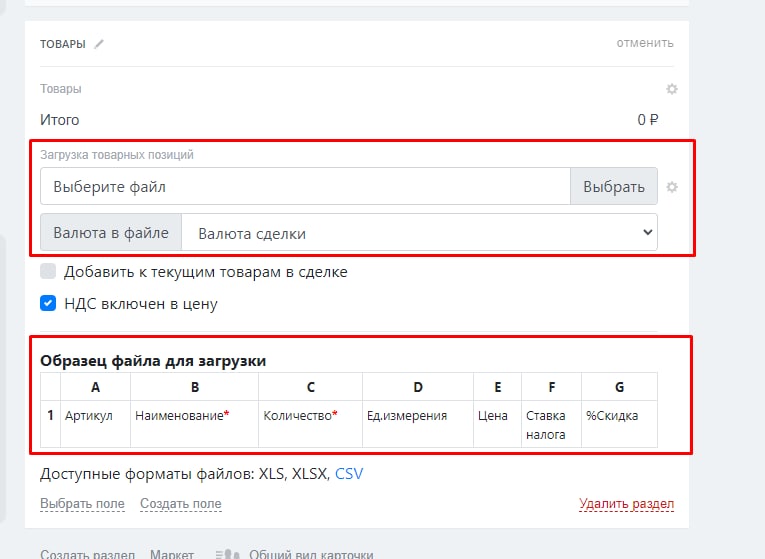Enable Добавить к текущим товарам в сделке
This screenshot has height=559, width=765.
[x=48, y=271]
